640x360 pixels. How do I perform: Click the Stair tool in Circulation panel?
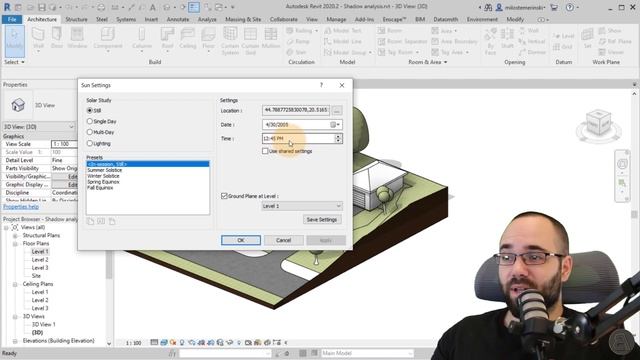click(296, 52)
